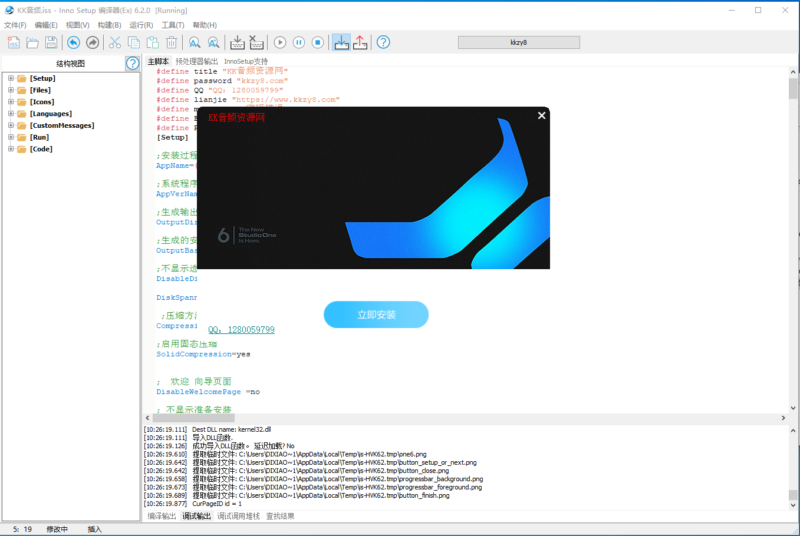The image size is (800, 536).
Task: Click the new script file icon
Action: (14, 42)
